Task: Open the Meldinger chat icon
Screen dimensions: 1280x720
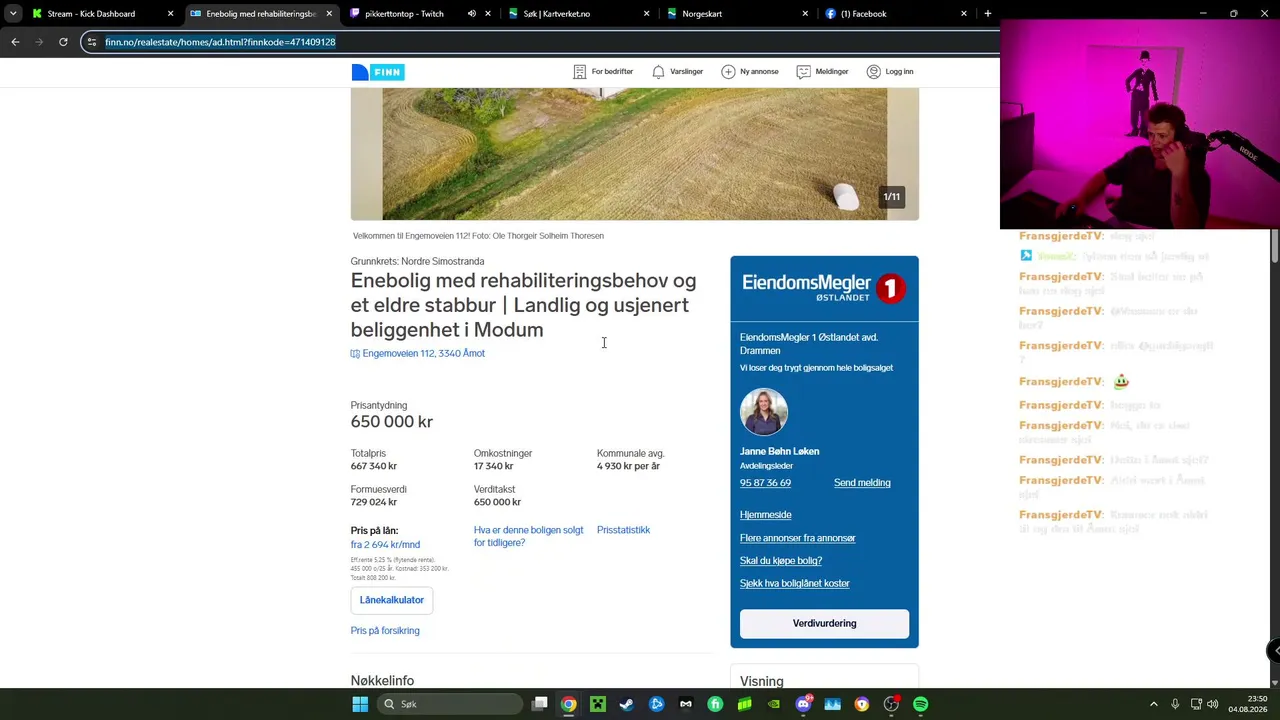Action: point(803,72)
